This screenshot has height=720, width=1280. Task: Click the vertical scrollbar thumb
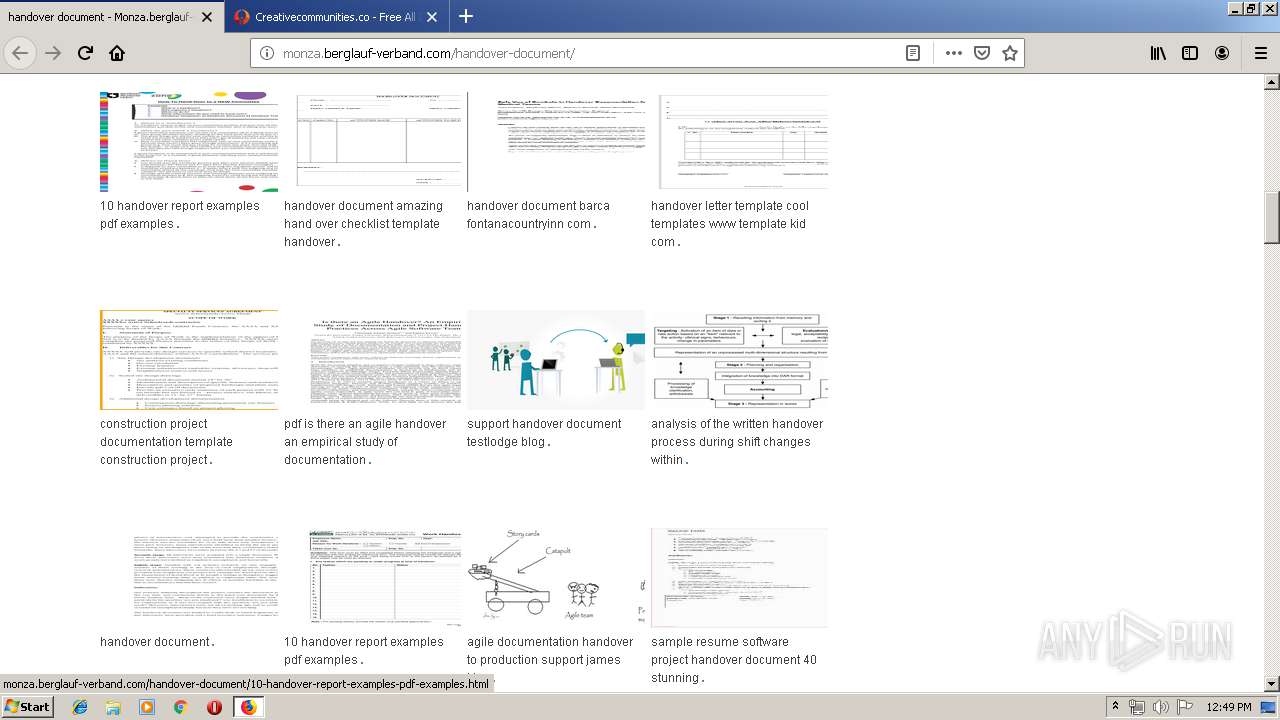coord(1272,216)
